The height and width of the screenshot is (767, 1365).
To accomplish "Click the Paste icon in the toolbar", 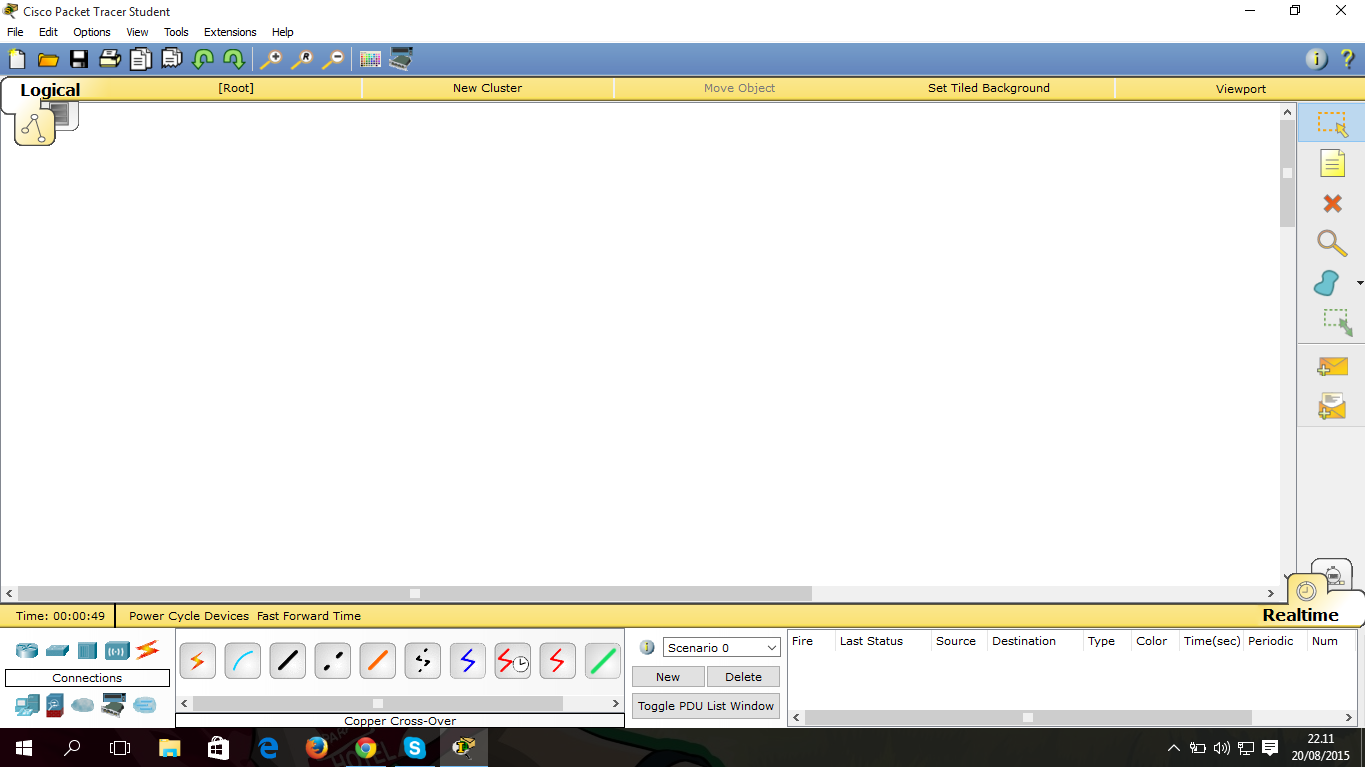I will pos(171,59).
